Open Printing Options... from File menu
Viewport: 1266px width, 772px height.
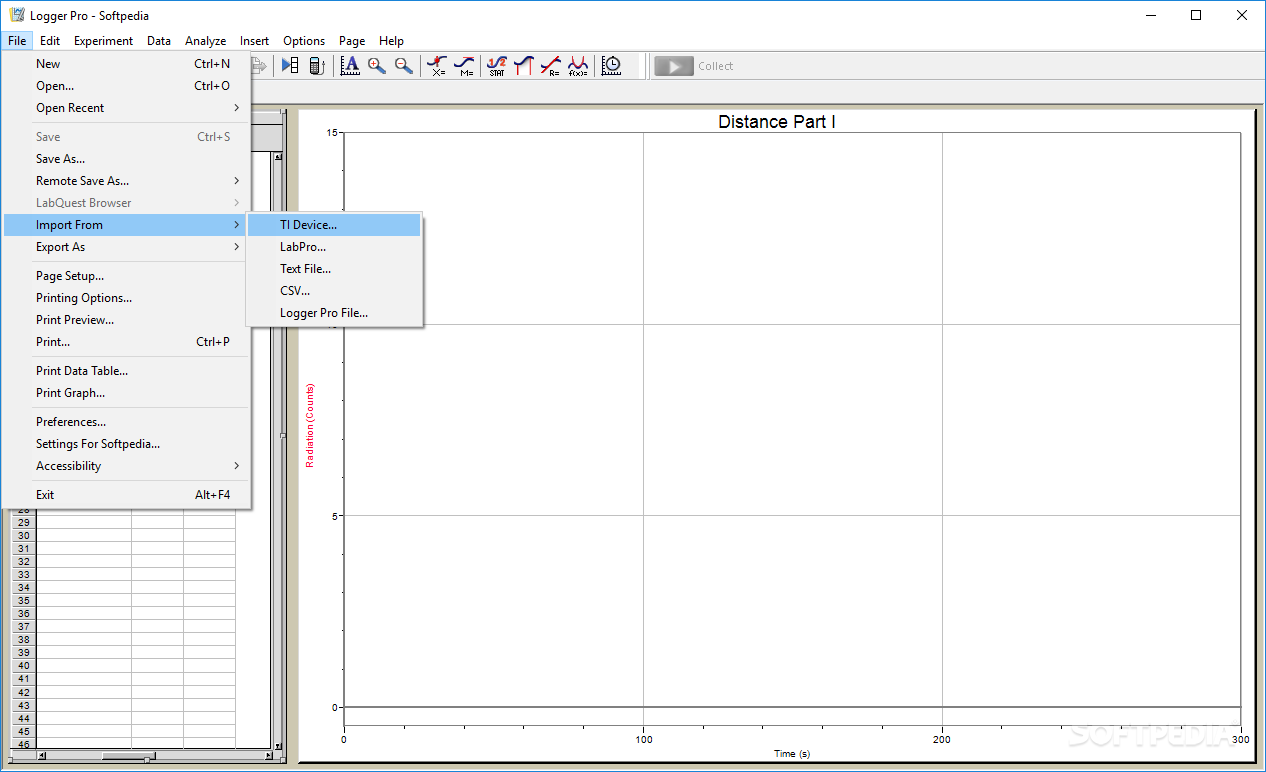pos(126,298)
